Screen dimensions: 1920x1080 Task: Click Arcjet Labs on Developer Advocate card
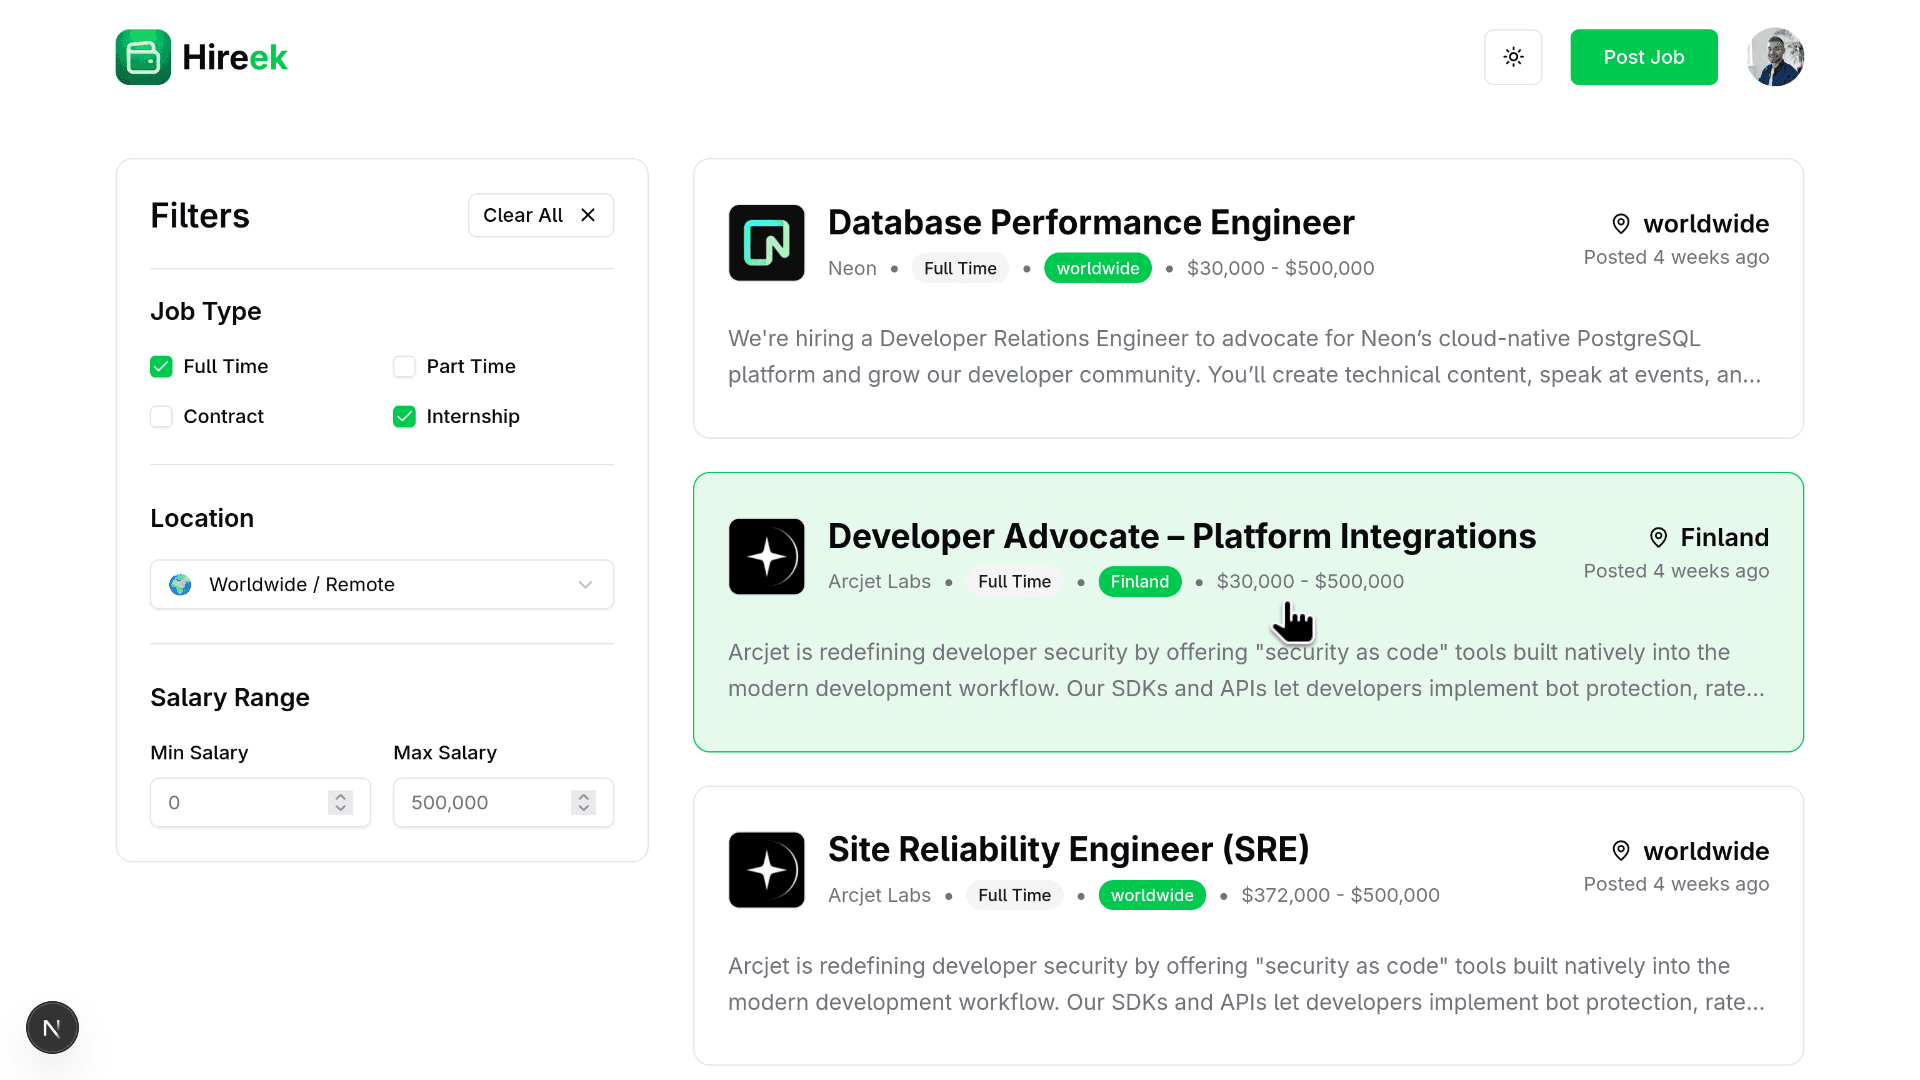[x=879, y=581]
